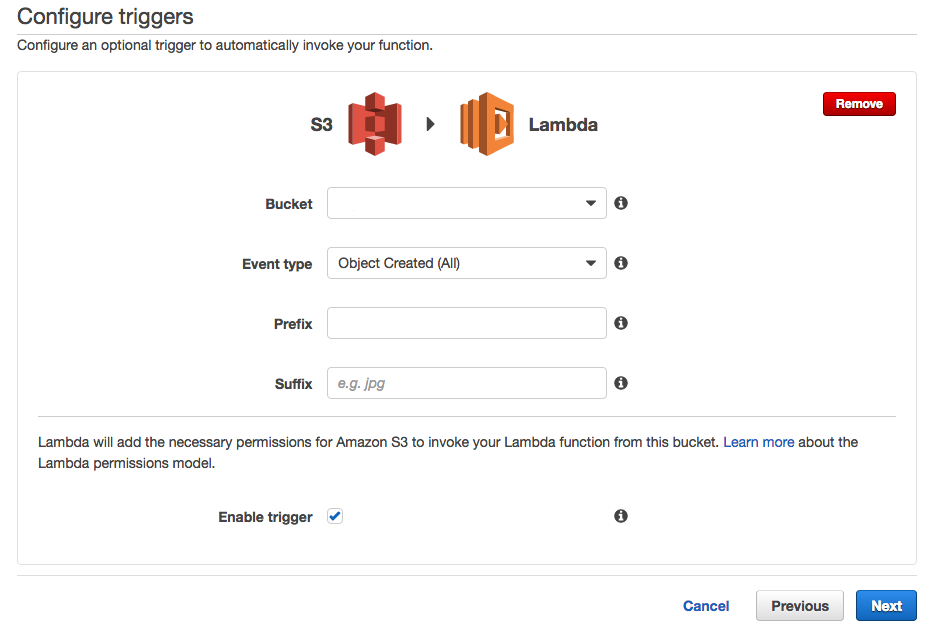Focus the Prefix text field
The width and height of the screenshot is (943, 635).
tap(466, 323)
